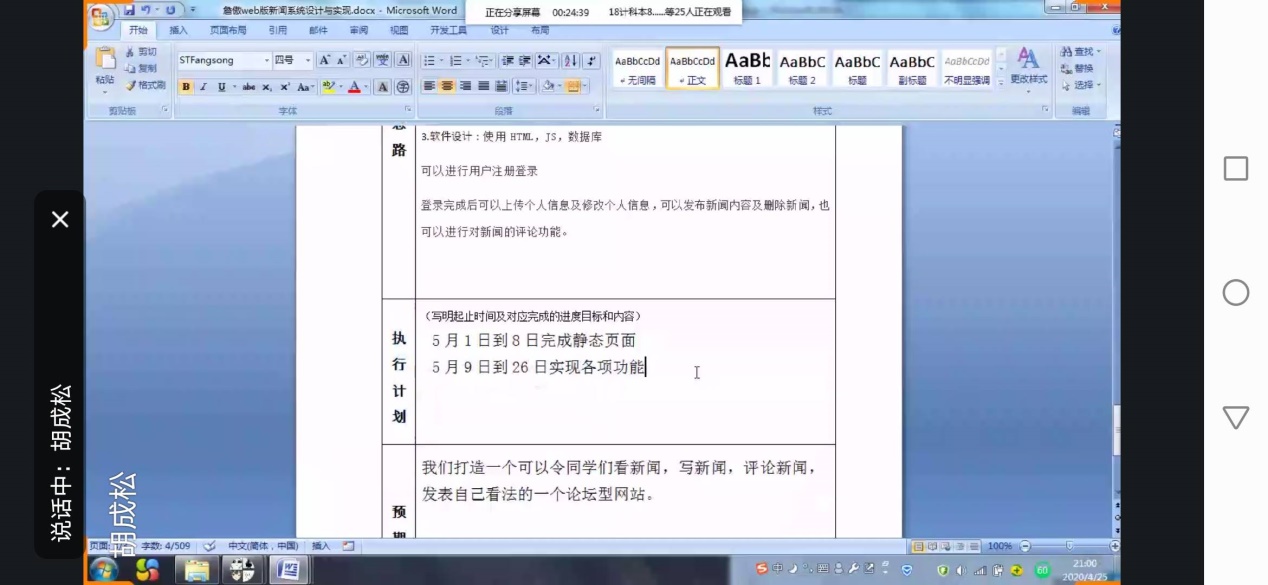Viewport: 1268px width, 585px height.
Task: Open the font size 四号 dropdown
Action: (x=307, y=61)
